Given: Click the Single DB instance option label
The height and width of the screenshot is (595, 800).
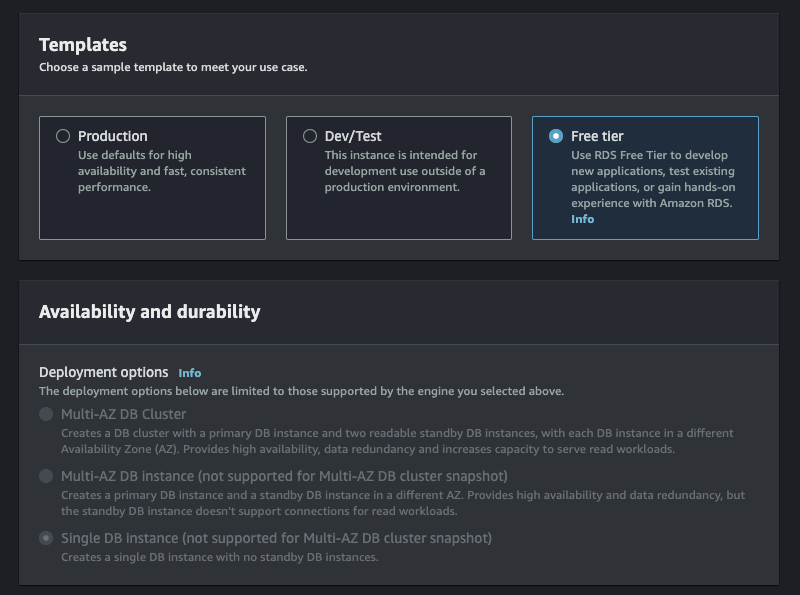Looking at the screenshot, I should coord(276,538).
